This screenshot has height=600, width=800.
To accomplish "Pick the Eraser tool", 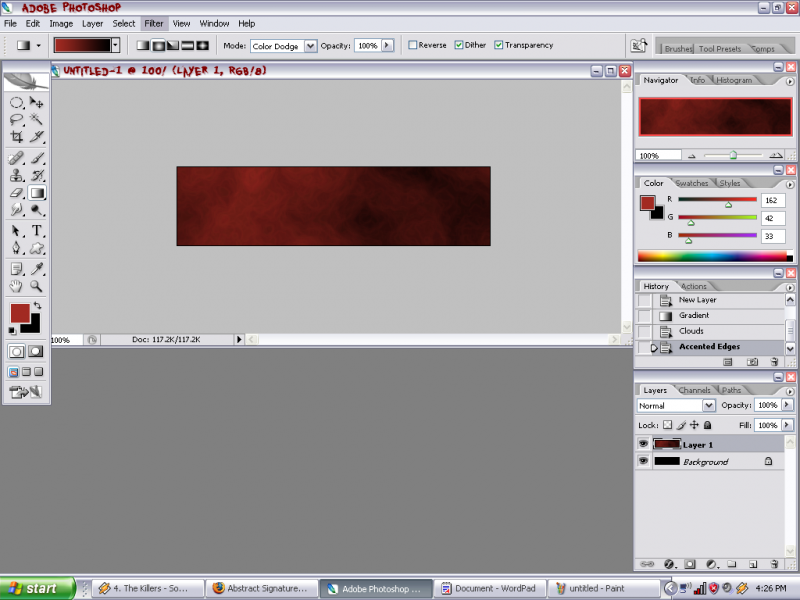I will (16, 193).
